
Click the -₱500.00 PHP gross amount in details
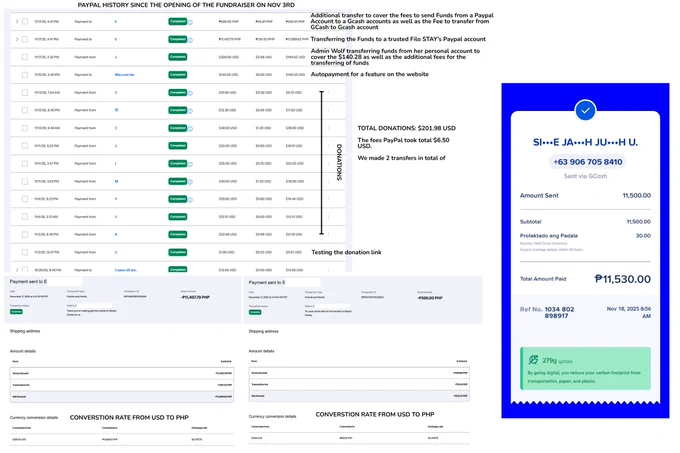click(x=430, y=298)
